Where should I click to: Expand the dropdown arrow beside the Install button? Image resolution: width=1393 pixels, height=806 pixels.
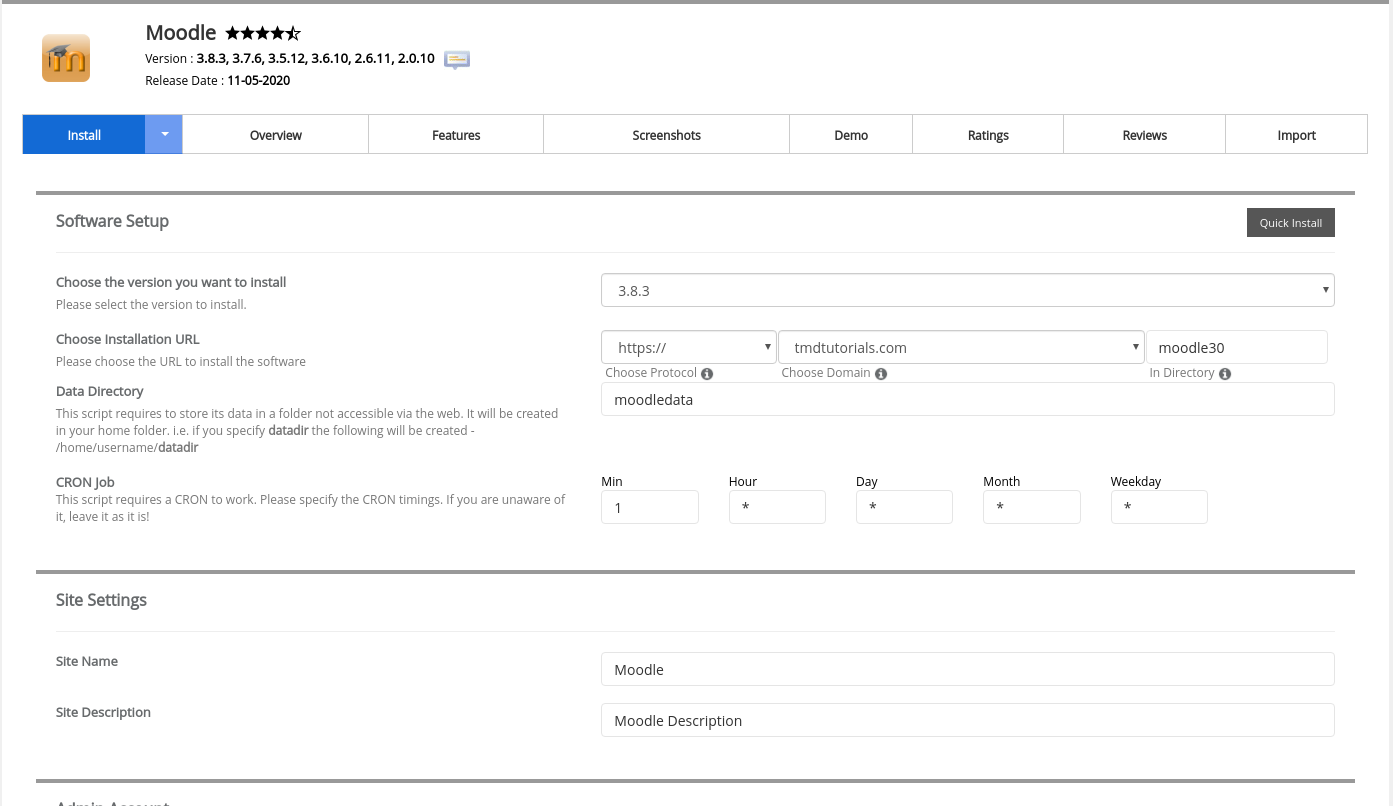163,134
